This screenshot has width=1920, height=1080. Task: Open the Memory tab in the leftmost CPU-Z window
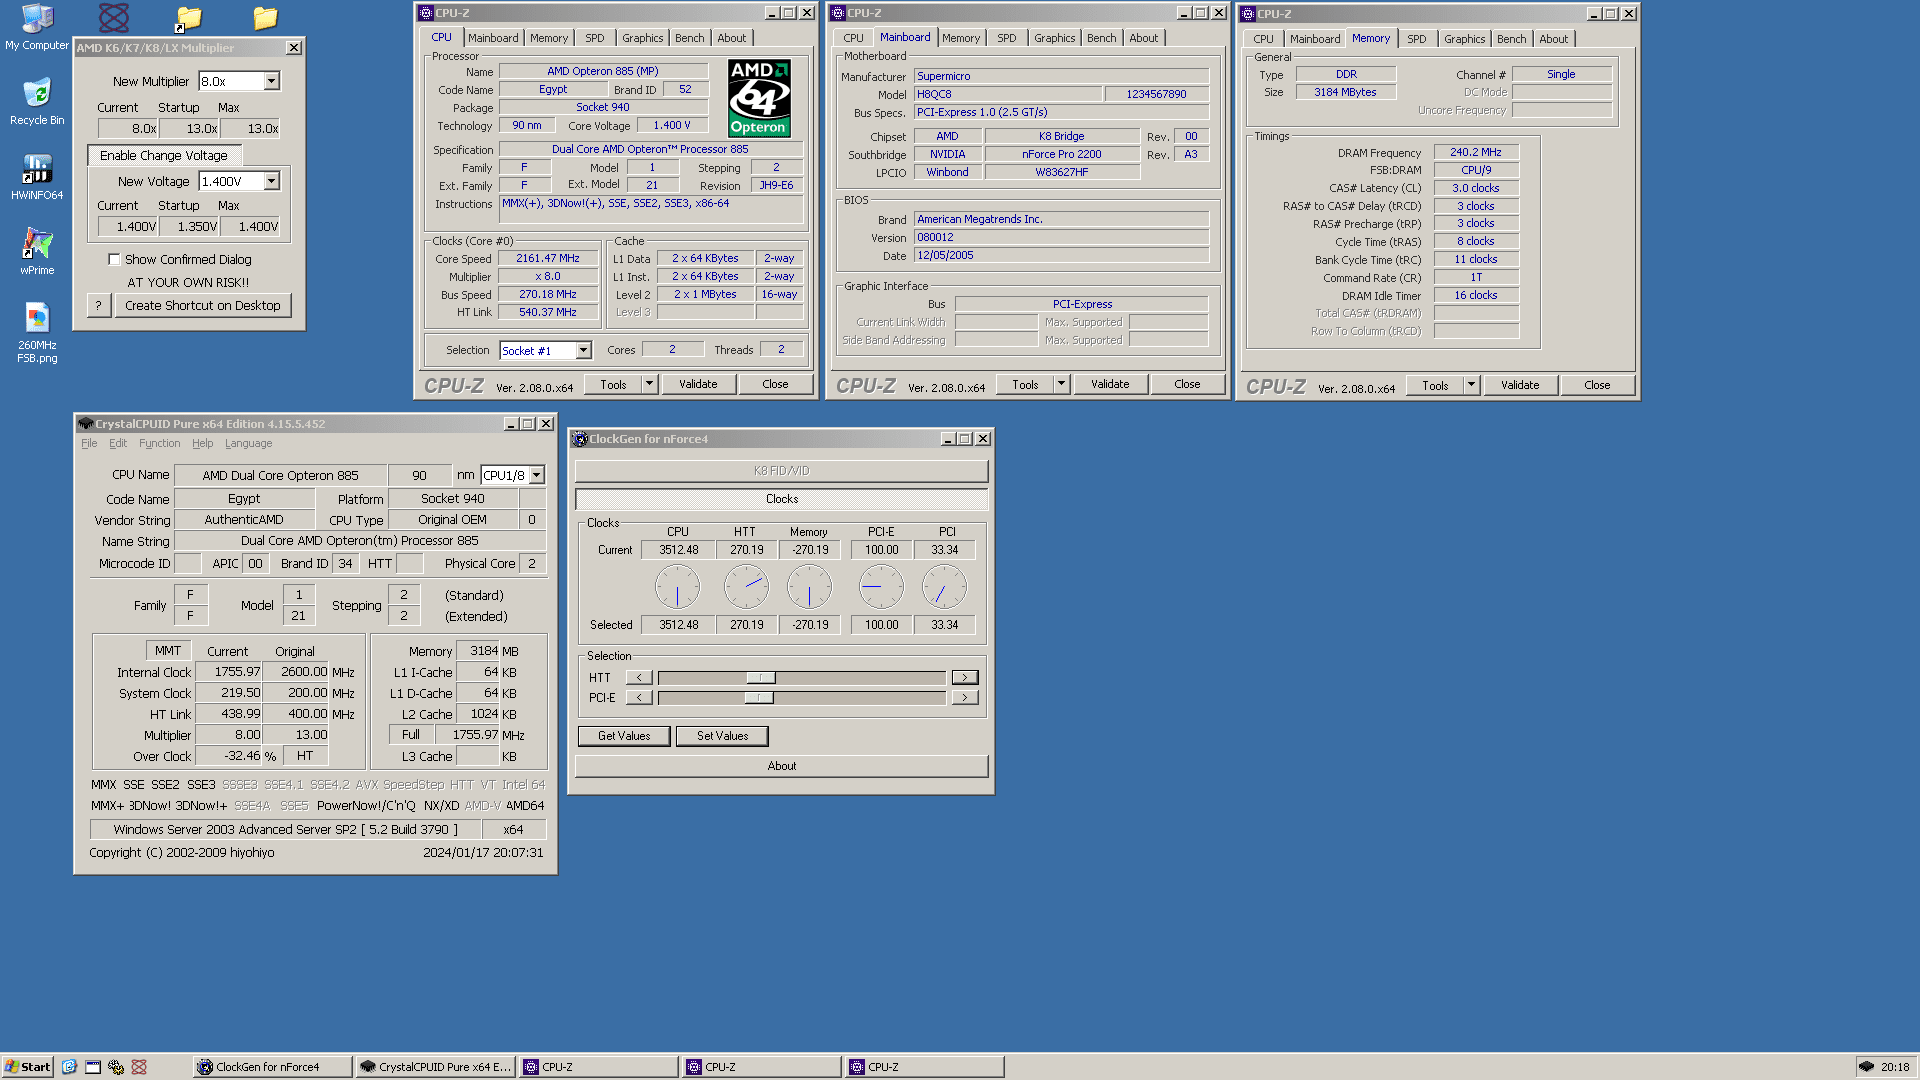tap(549, 38)
